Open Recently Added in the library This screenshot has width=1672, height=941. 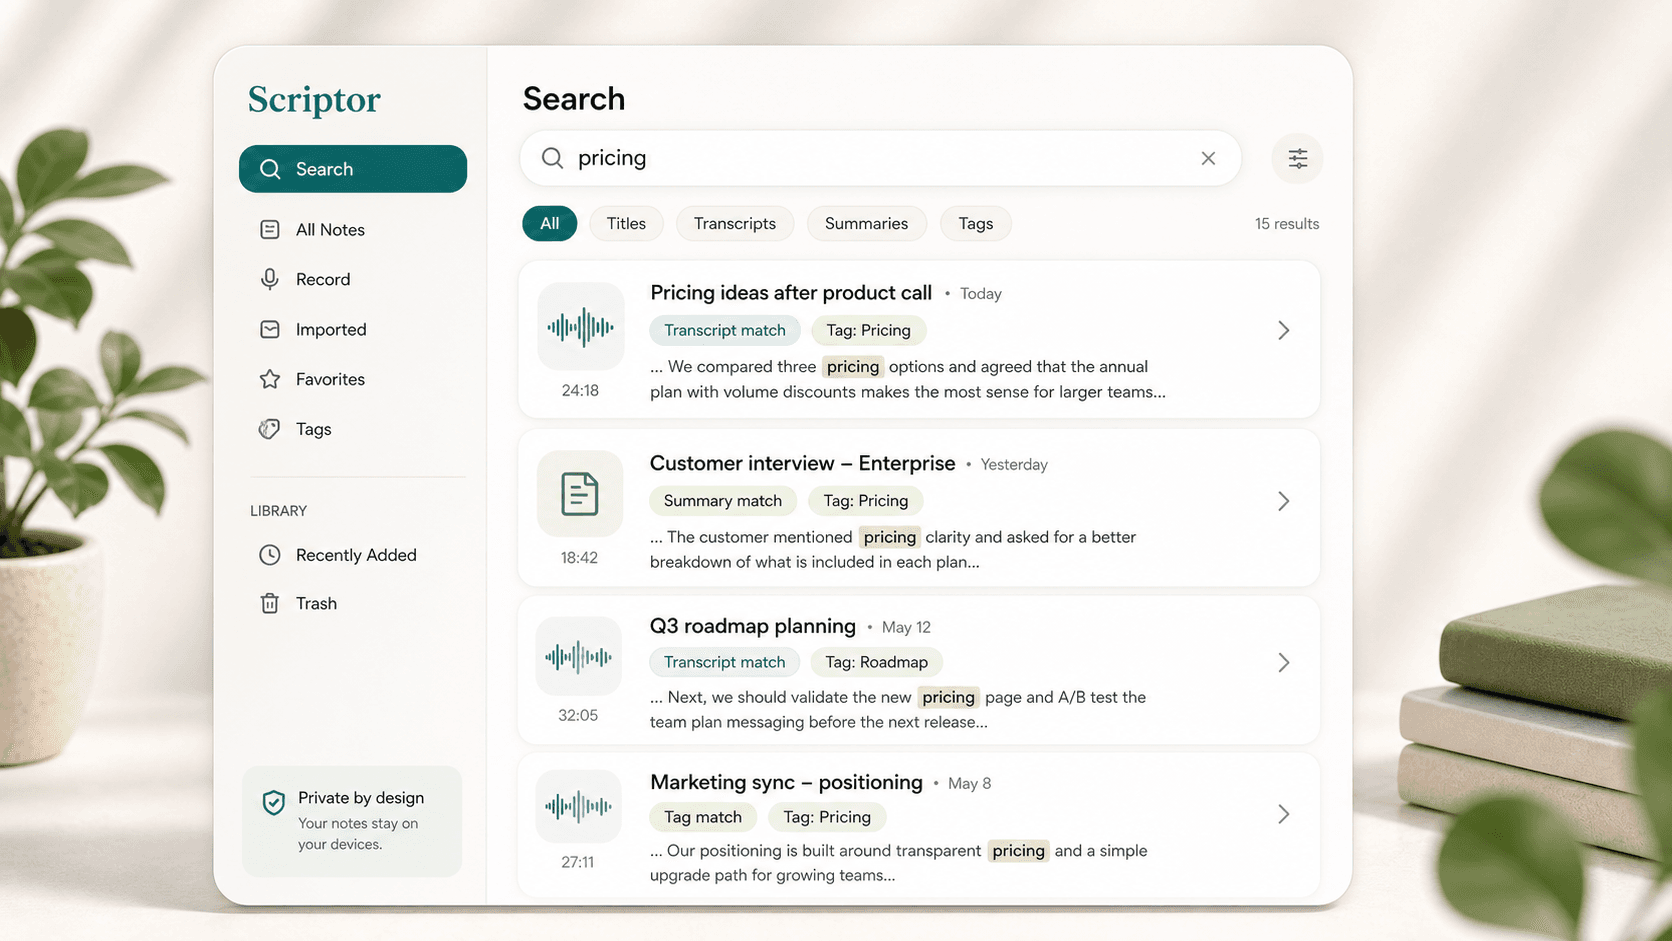[352, 555]
